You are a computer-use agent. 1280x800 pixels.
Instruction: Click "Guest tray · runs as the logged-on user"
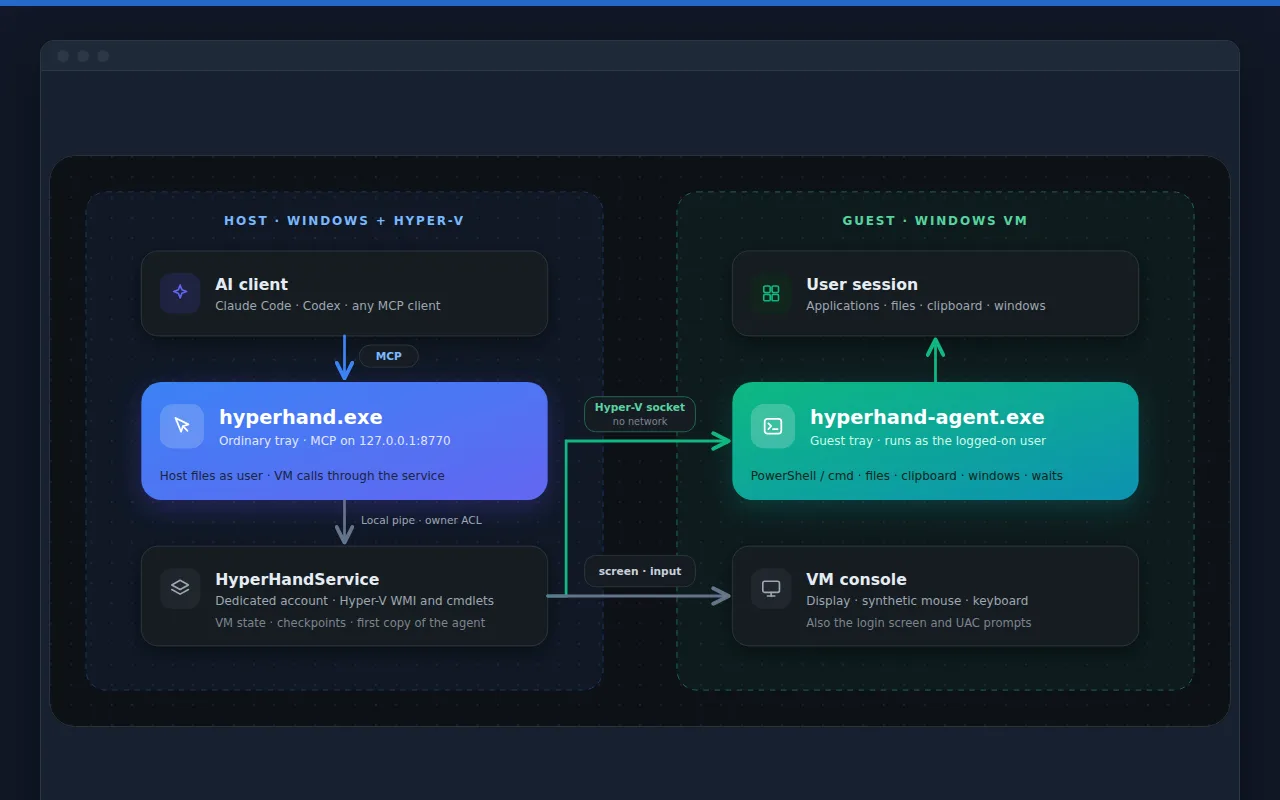(x=928, y=440)
